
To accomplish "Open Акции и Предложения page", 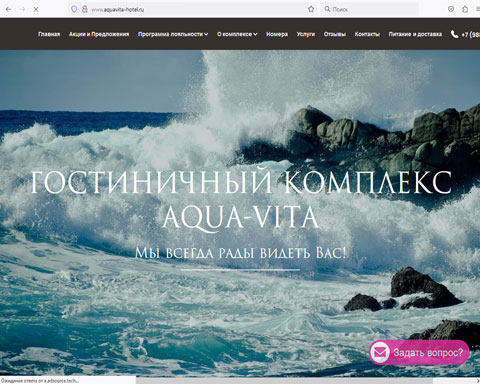I will [x=99, y=34].
